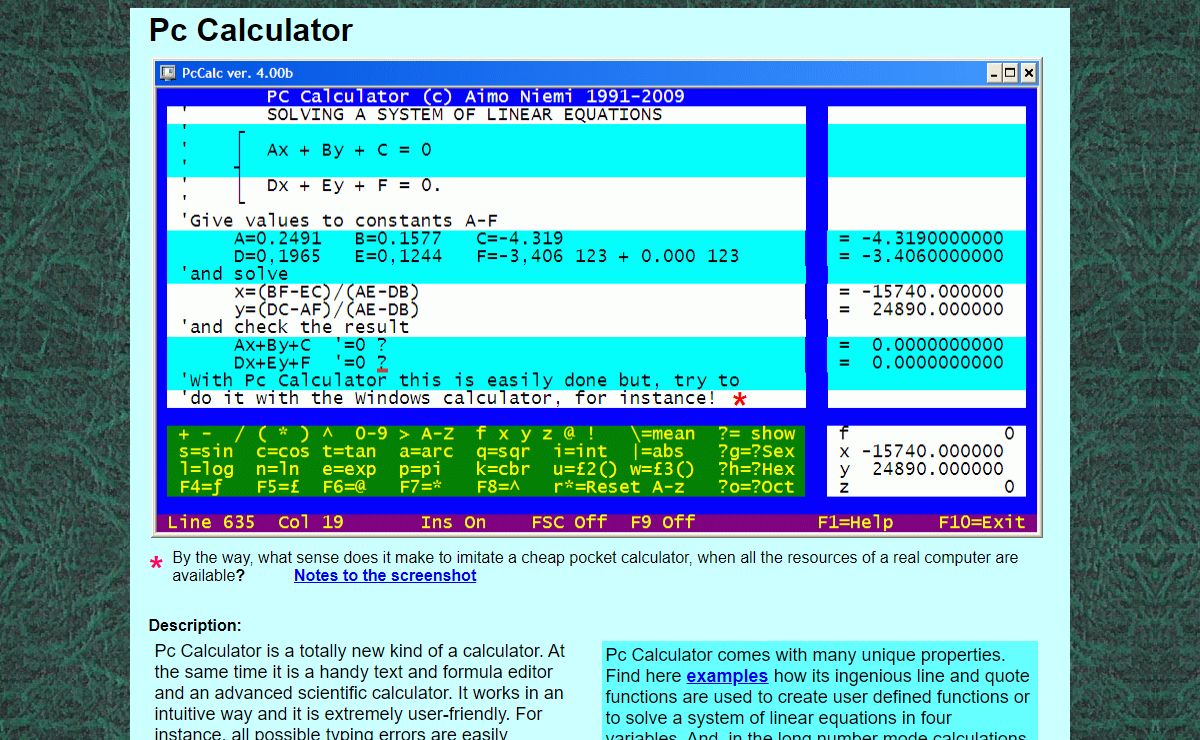Click "F1=Help" in the status bar

click(855, 523)
